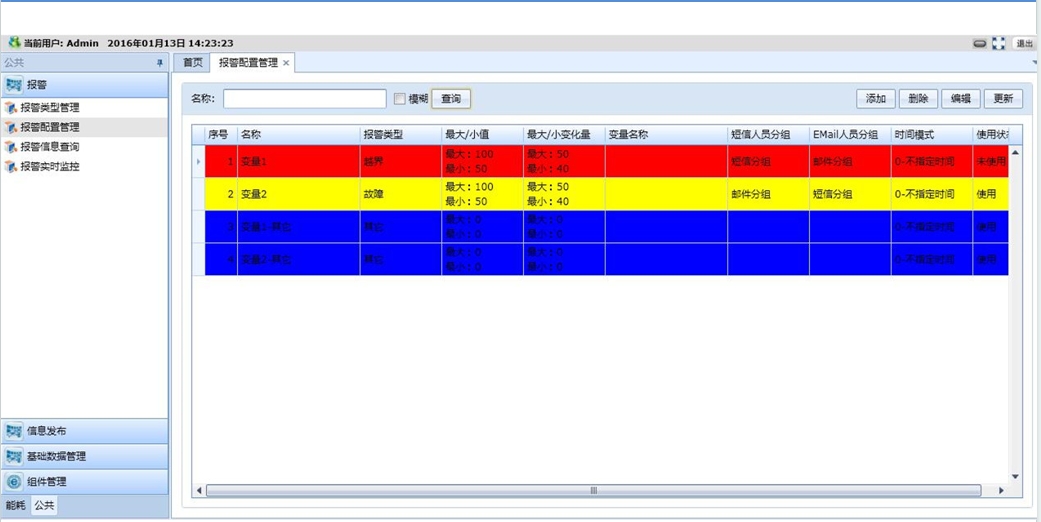This screenshot has width=1041, height=522.
Task: Close the 报警配置管理 tab
Action: click(286, 63)
